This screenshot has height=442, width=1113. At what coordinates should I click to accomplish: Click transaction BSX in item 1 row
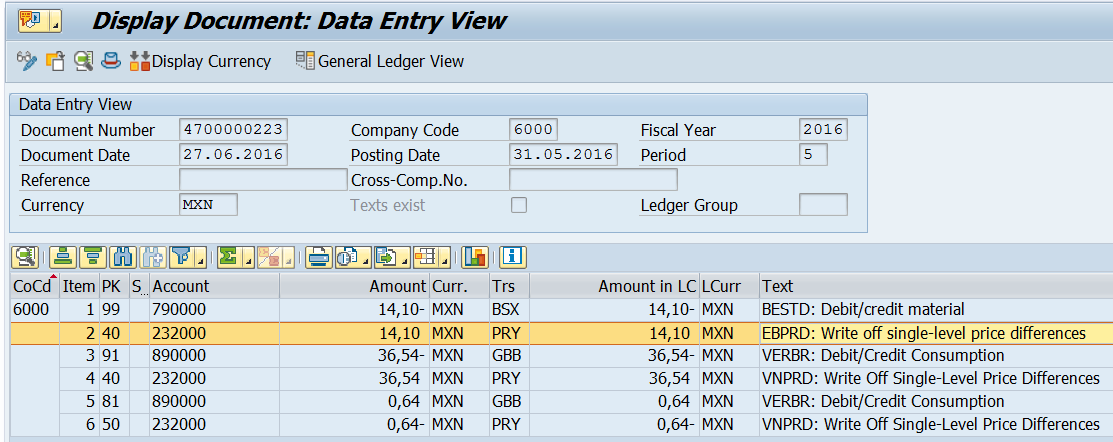click(509, 309)
